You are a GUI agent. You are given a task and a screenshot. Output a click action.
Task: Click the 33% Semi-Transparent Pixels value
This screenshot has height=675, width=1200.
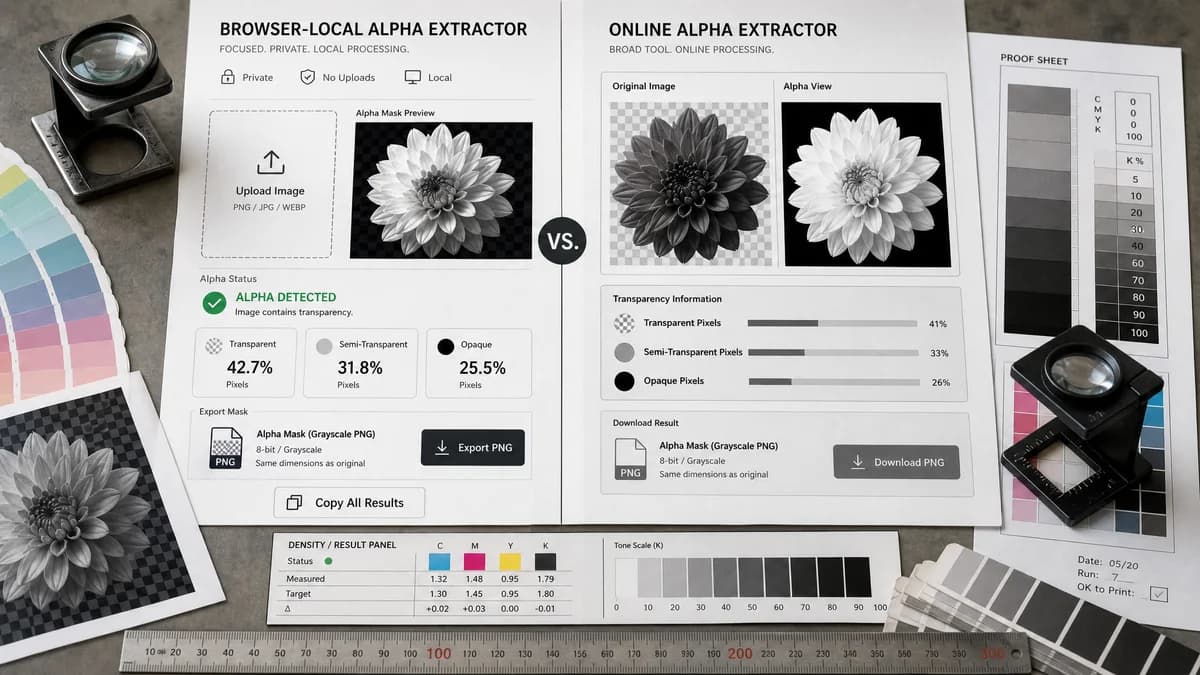pos(939,353)
